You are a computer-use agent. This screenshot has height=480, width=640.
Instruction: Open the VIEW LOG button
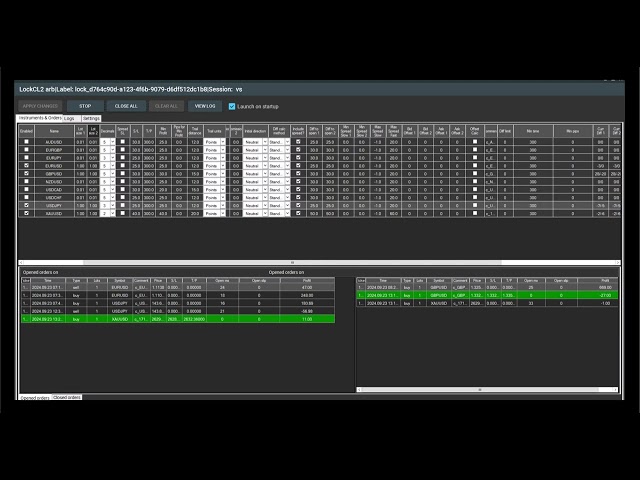[x=205, y=106]
